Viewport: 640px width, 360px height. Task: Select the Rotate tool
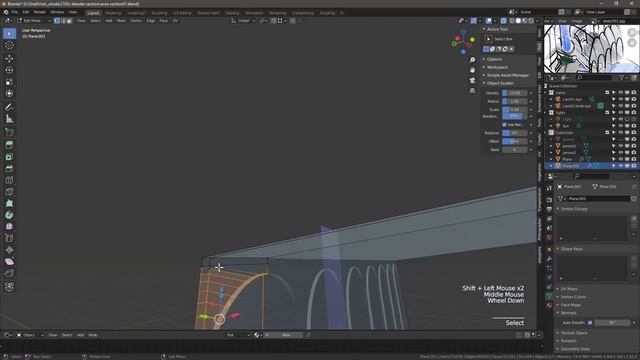point(9,70)
